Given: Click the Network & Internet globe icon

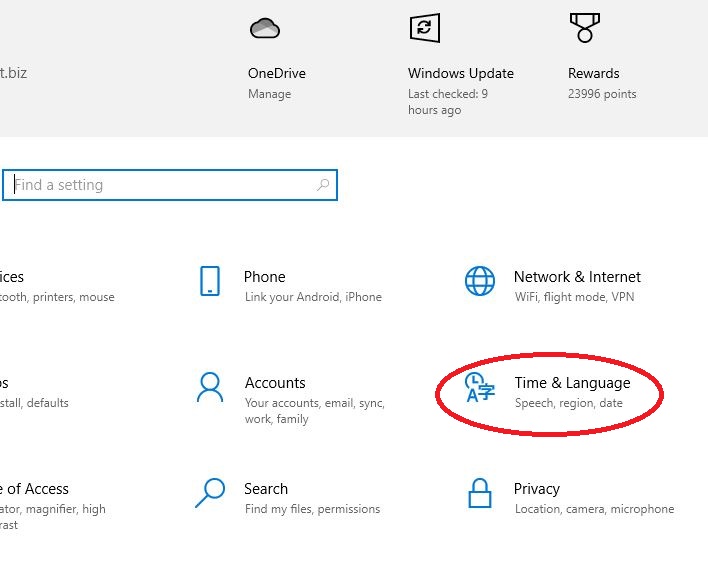Looking at the screenshot, I should pos(480,281).
